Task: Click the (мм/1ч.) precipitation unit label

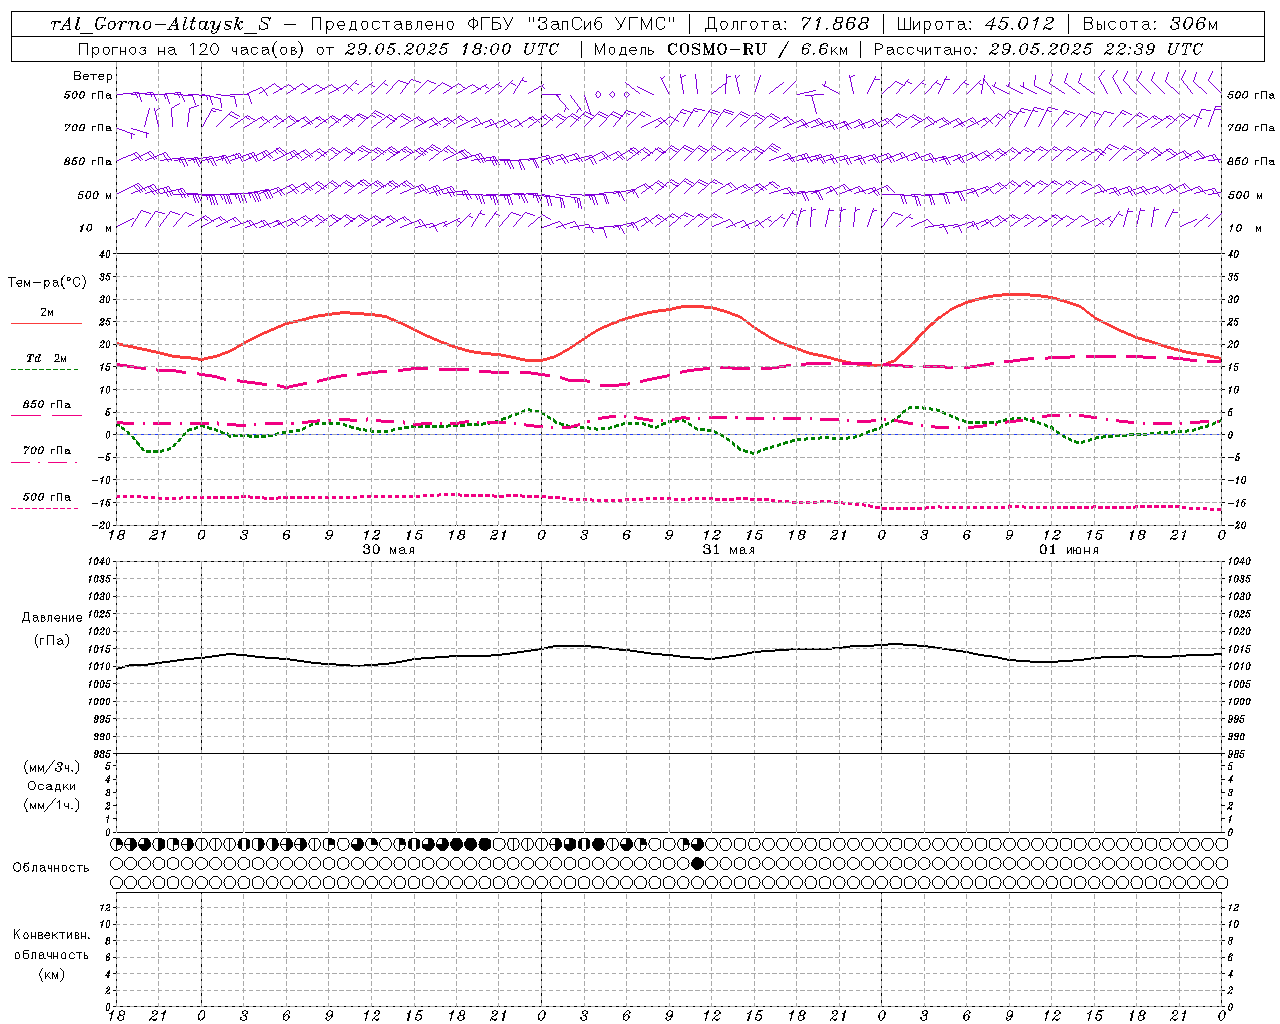Action: 52,805
